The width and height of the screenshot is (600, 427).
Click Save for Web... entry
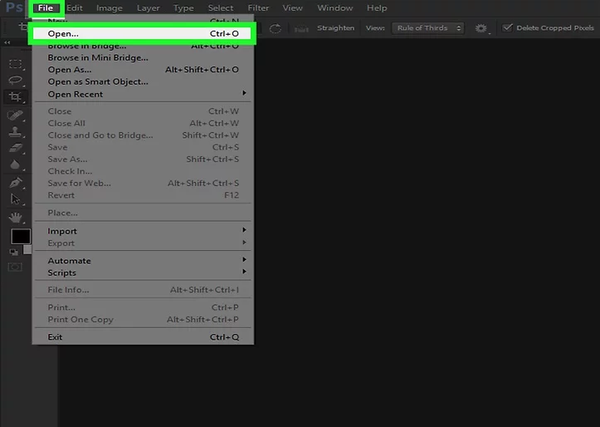point(143,183)
